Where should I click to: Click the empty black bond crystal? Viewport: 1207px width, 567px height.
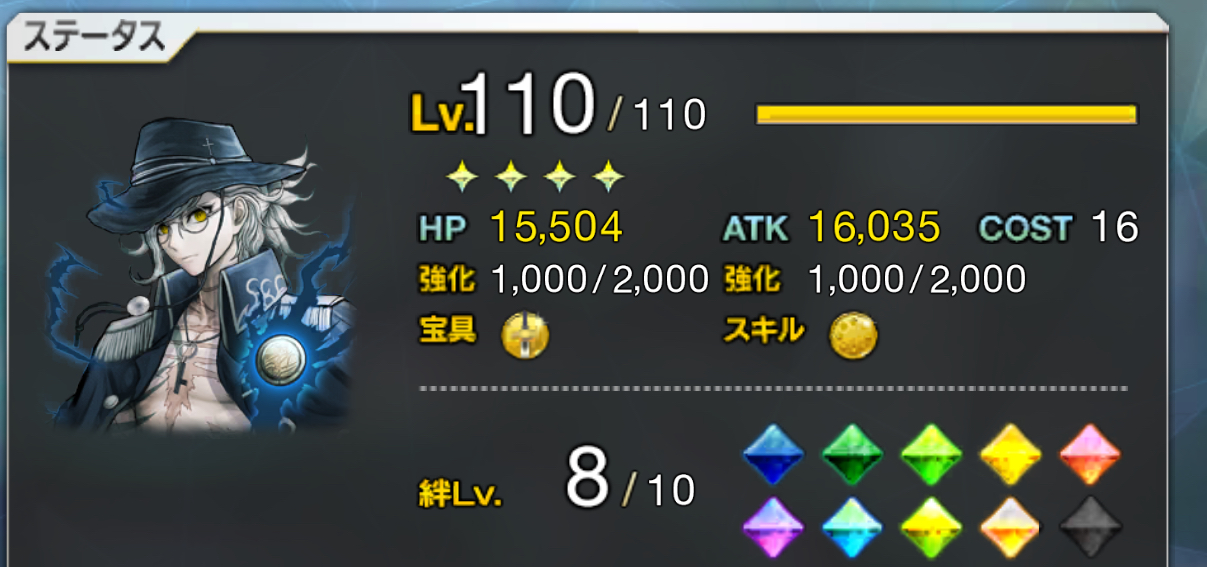click(x=1089, y=527)
